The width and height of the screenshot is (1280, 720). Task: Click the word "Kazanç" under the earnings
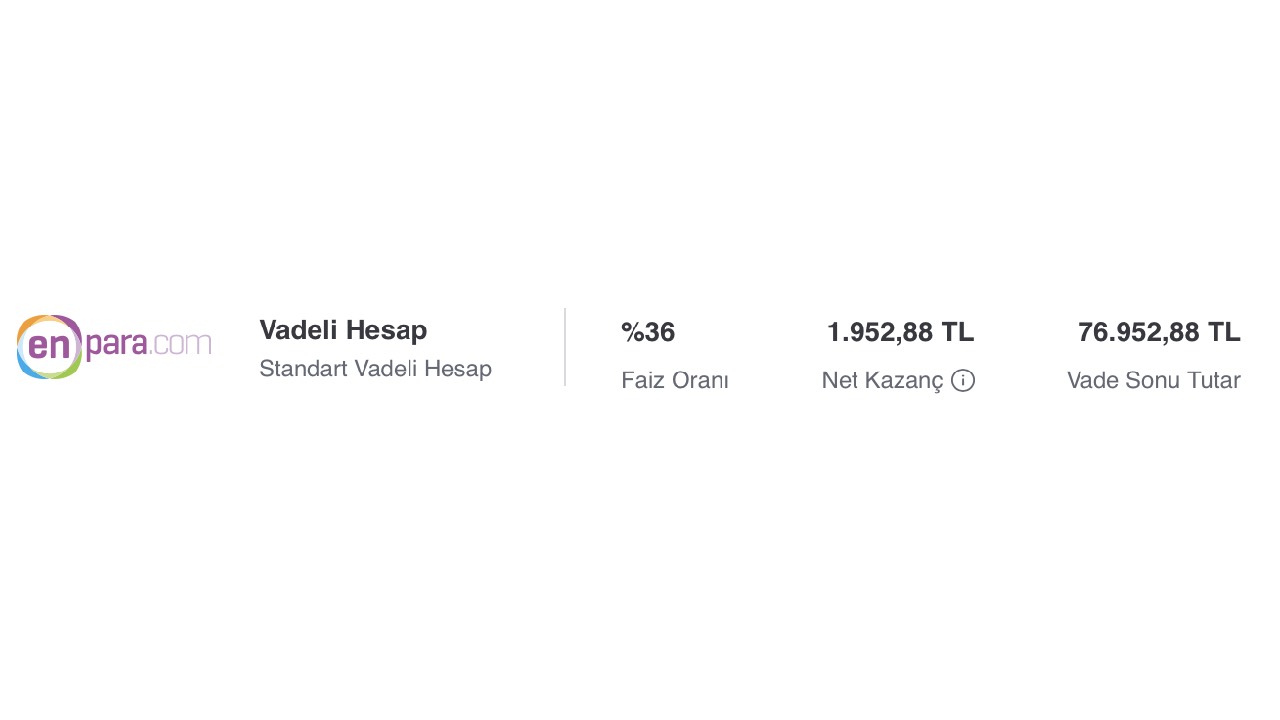pyautogui.click(x=905, y=380)
